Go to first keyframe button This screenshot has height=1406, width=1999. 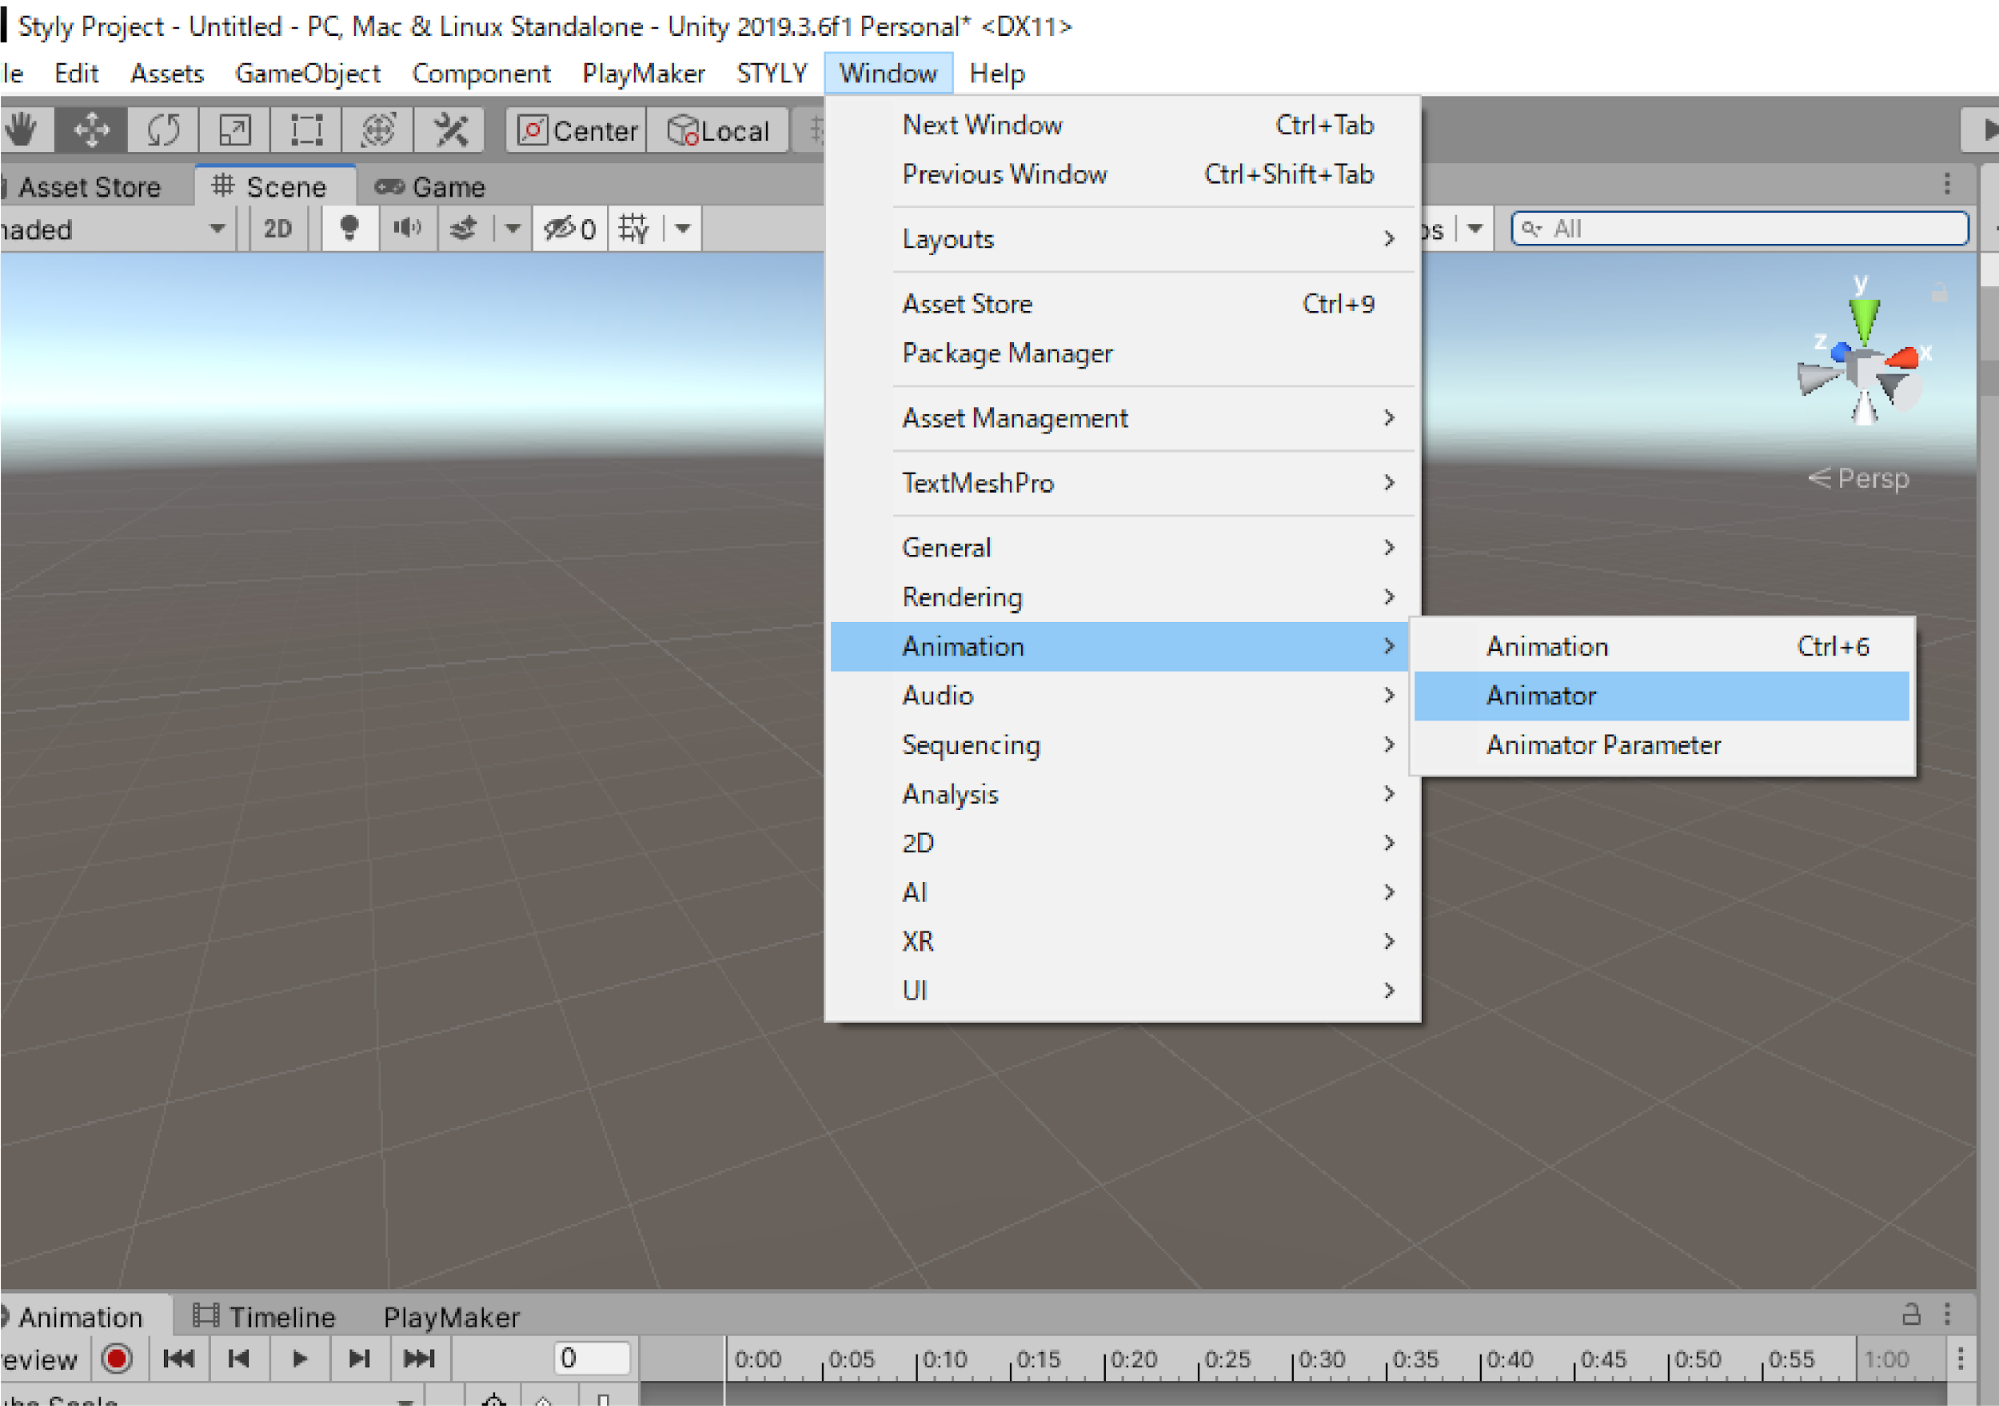coord(179,1358)
